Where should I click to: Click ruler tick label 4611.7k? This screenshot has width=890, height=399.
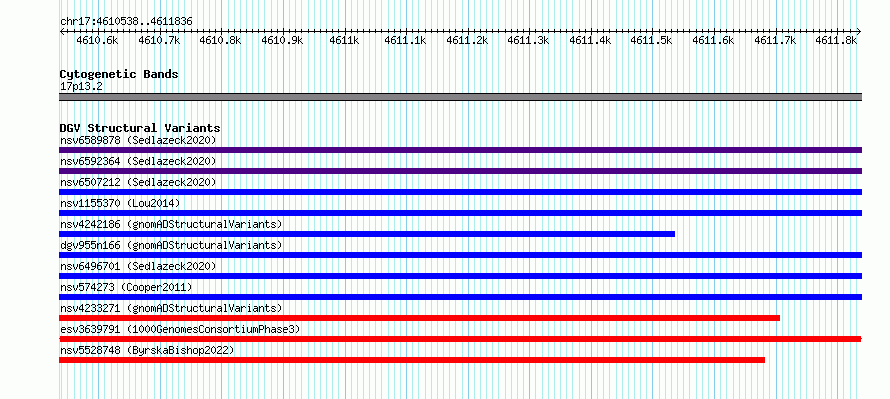point(775,40)
